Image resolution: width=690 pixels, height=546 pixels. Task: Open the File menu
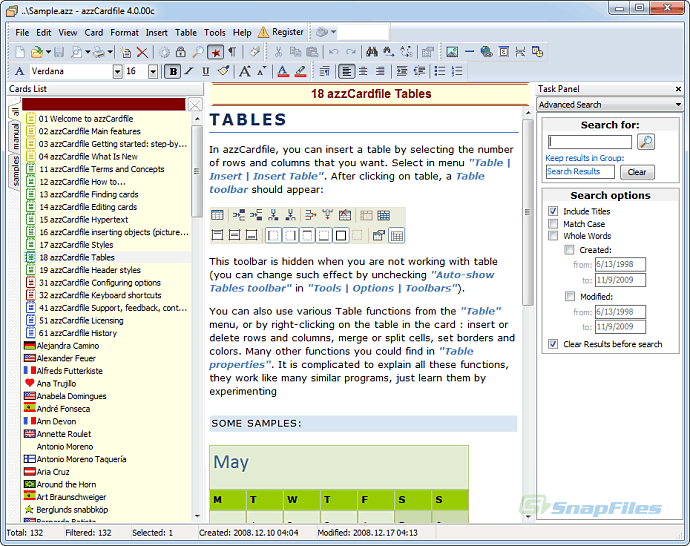(22, 33)
